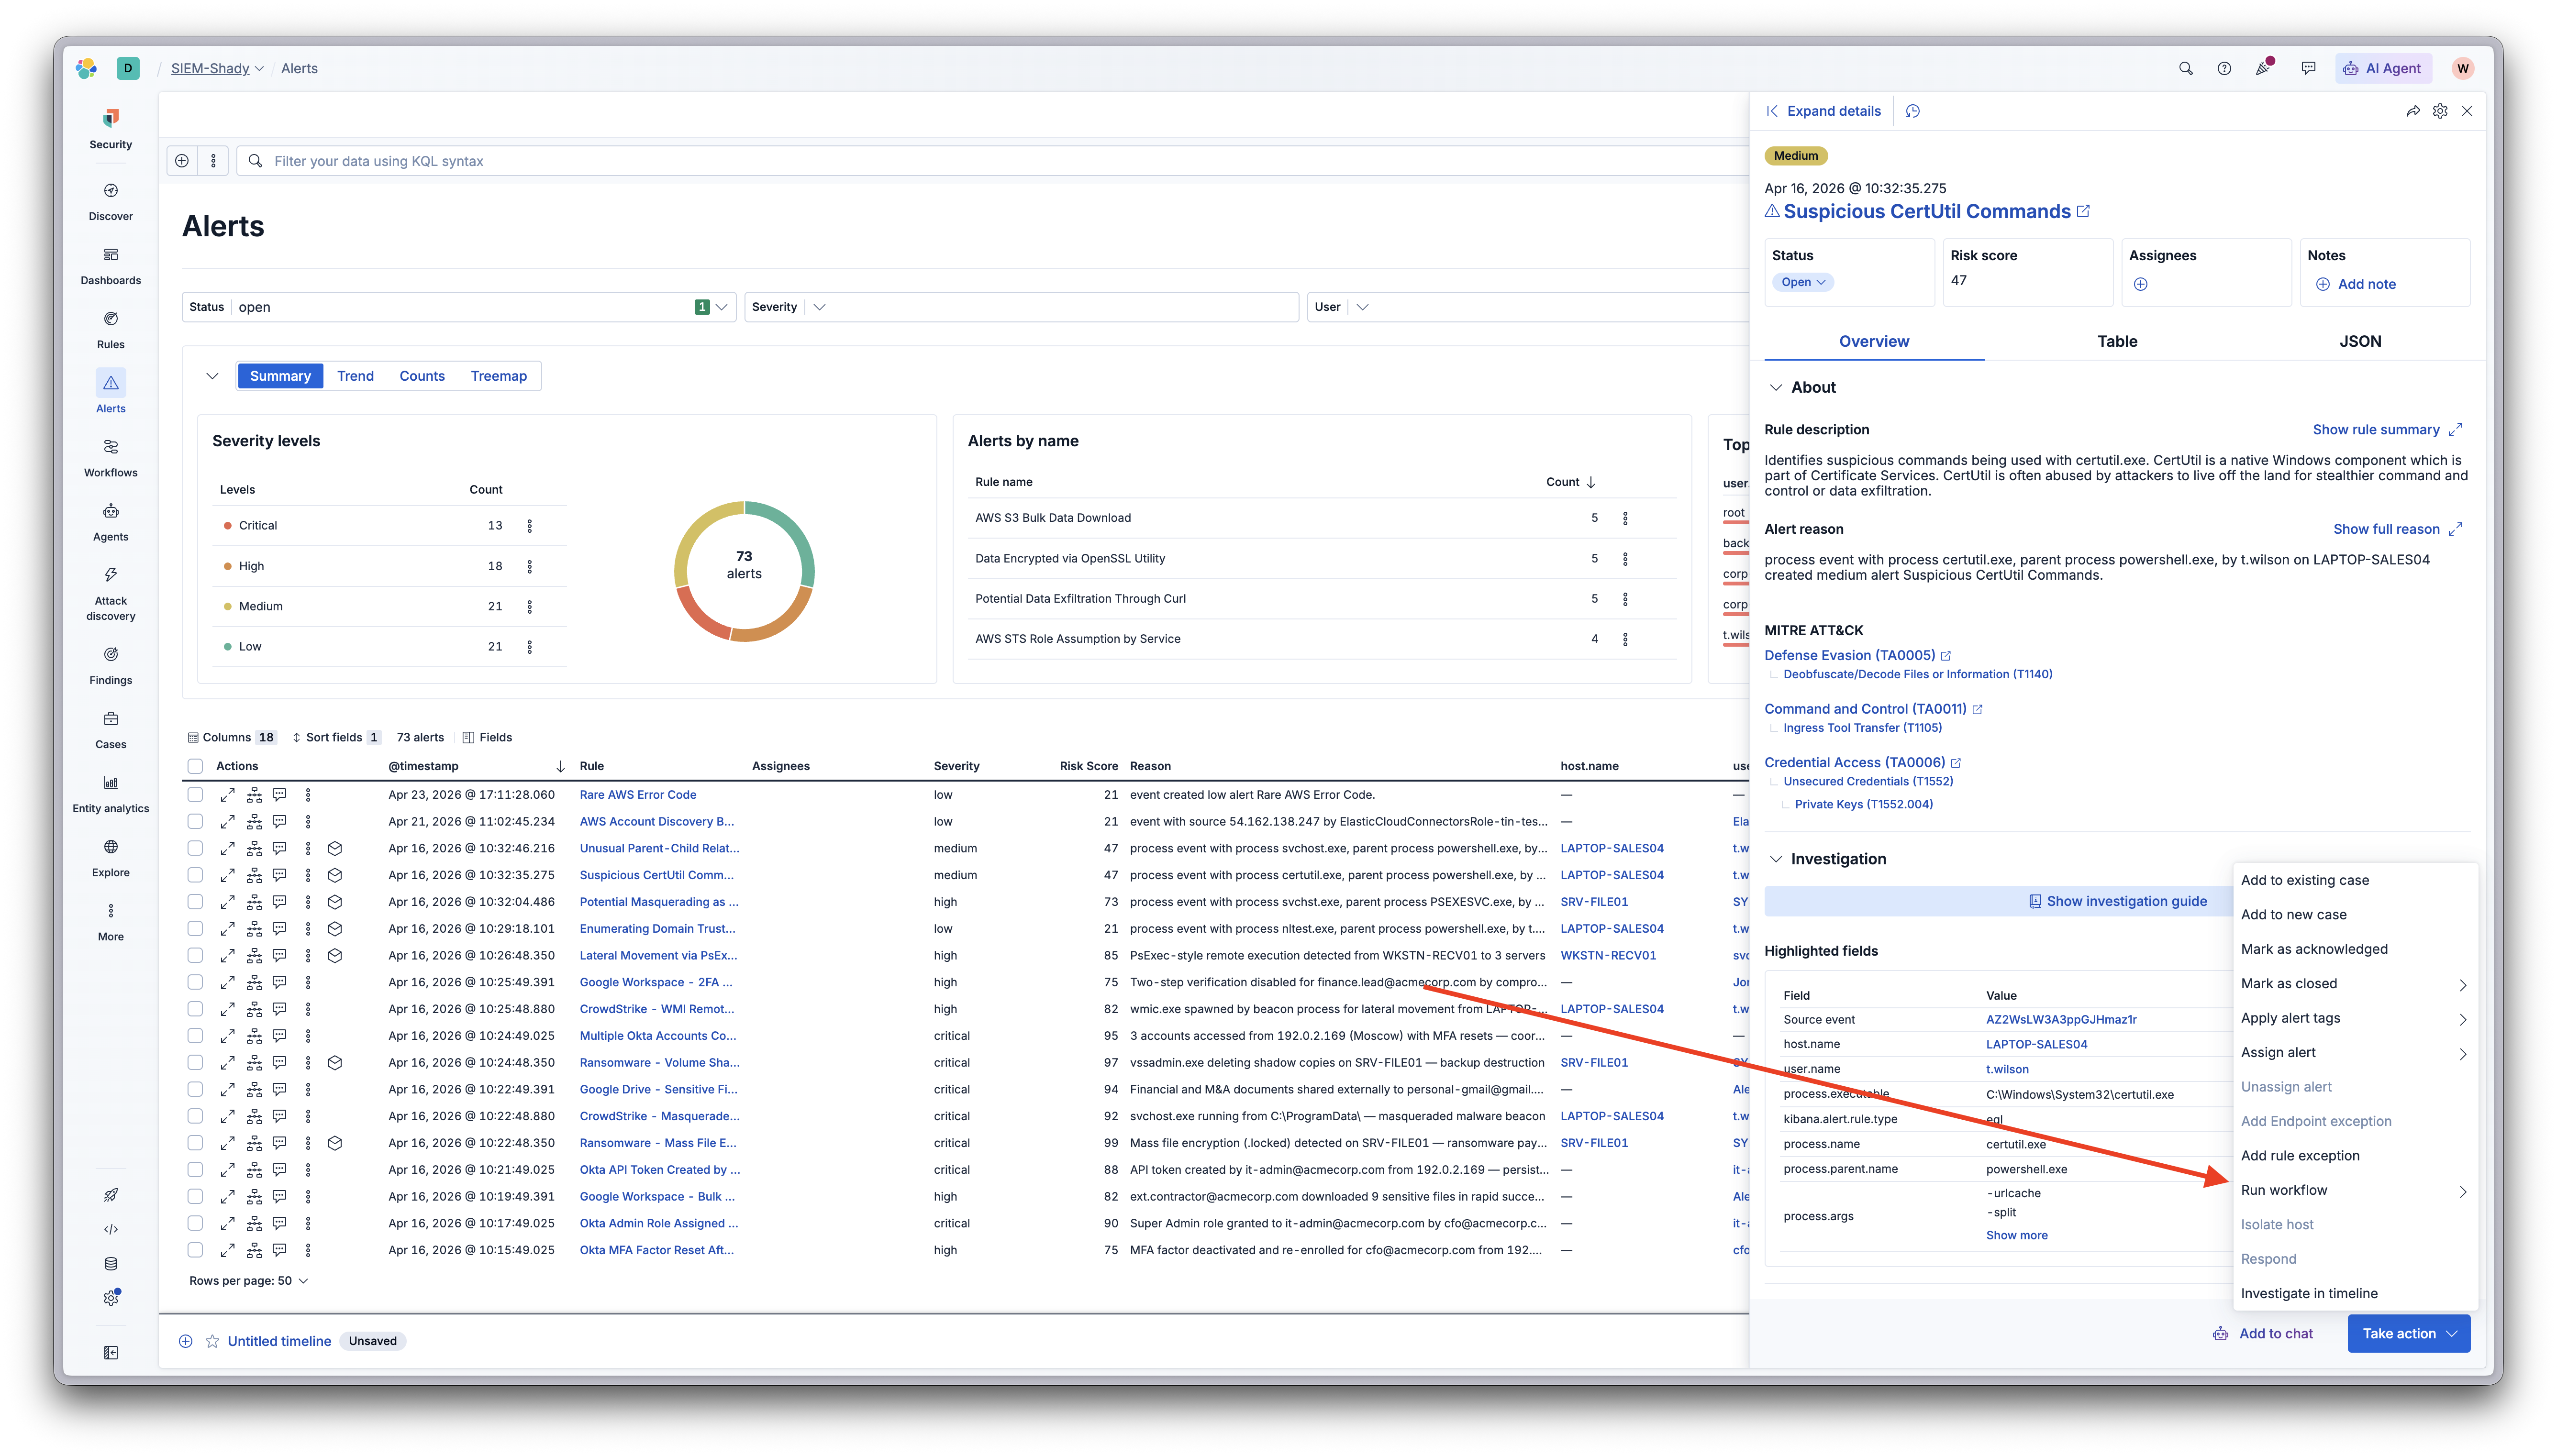Open the Developer tools icon in the sidebar
Viewport: 2557px width, 1456px height.
tap(110, 1229)
